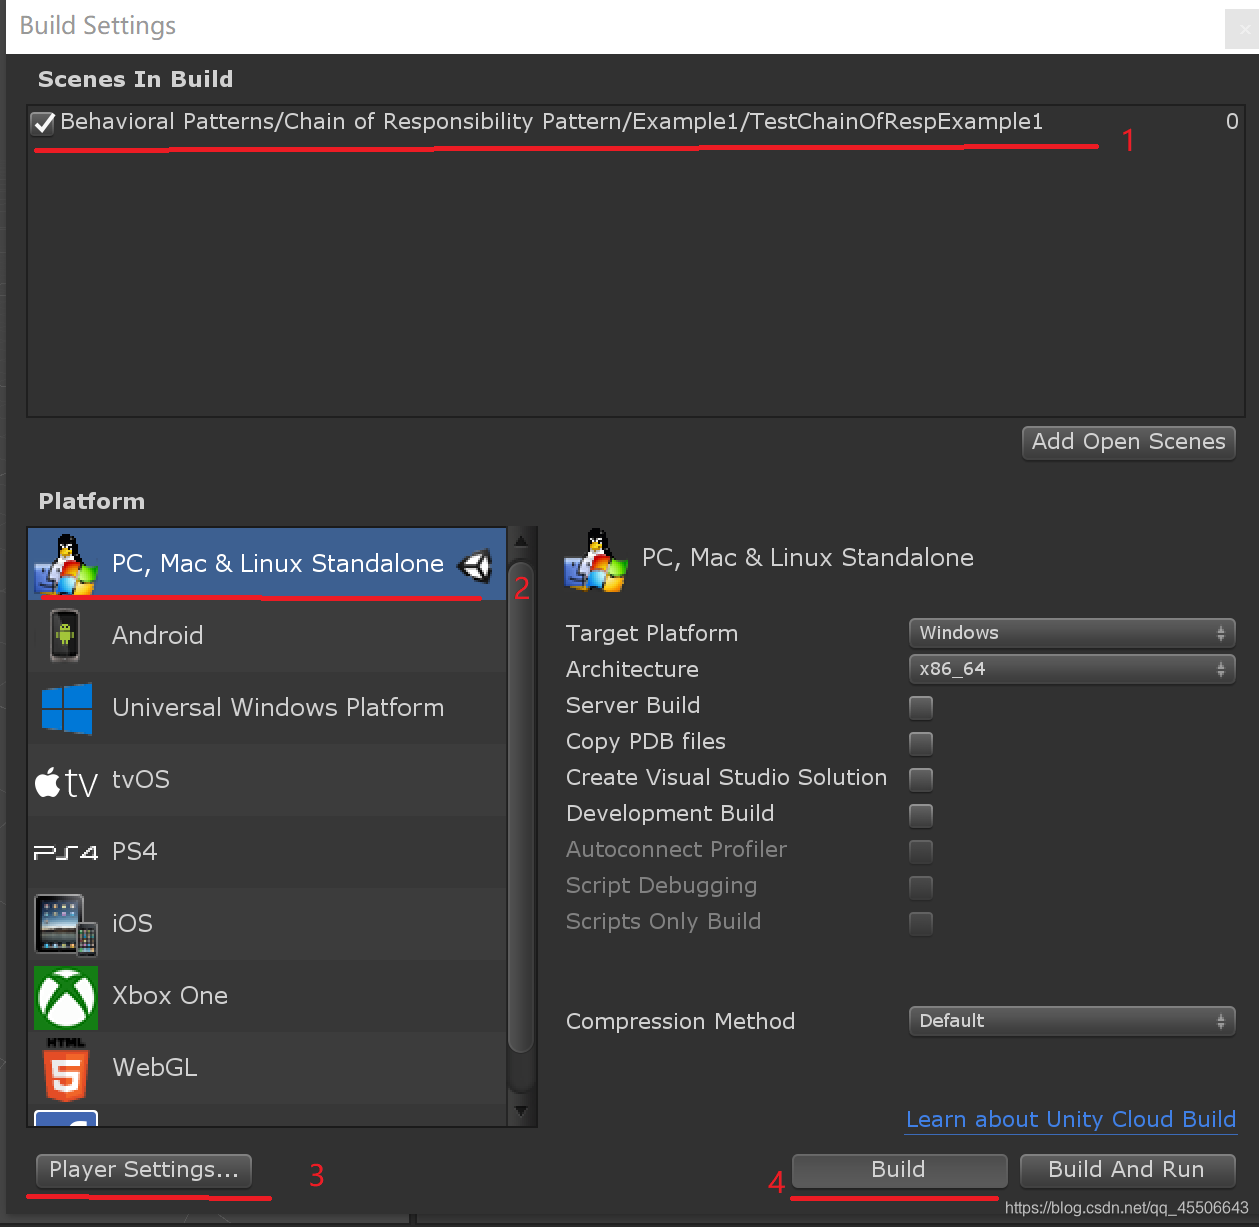This screenshot has height=1227, width=1259.
Task: Click the Universal Windows Platform logo icon
Action: point(67,708)
